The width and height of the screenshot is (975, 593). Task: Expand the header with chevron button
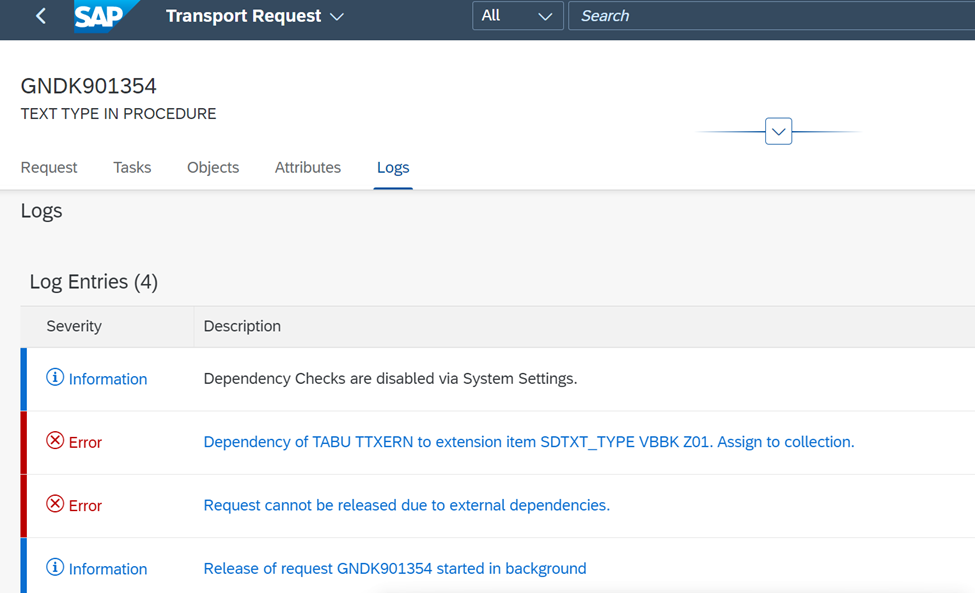778,131
